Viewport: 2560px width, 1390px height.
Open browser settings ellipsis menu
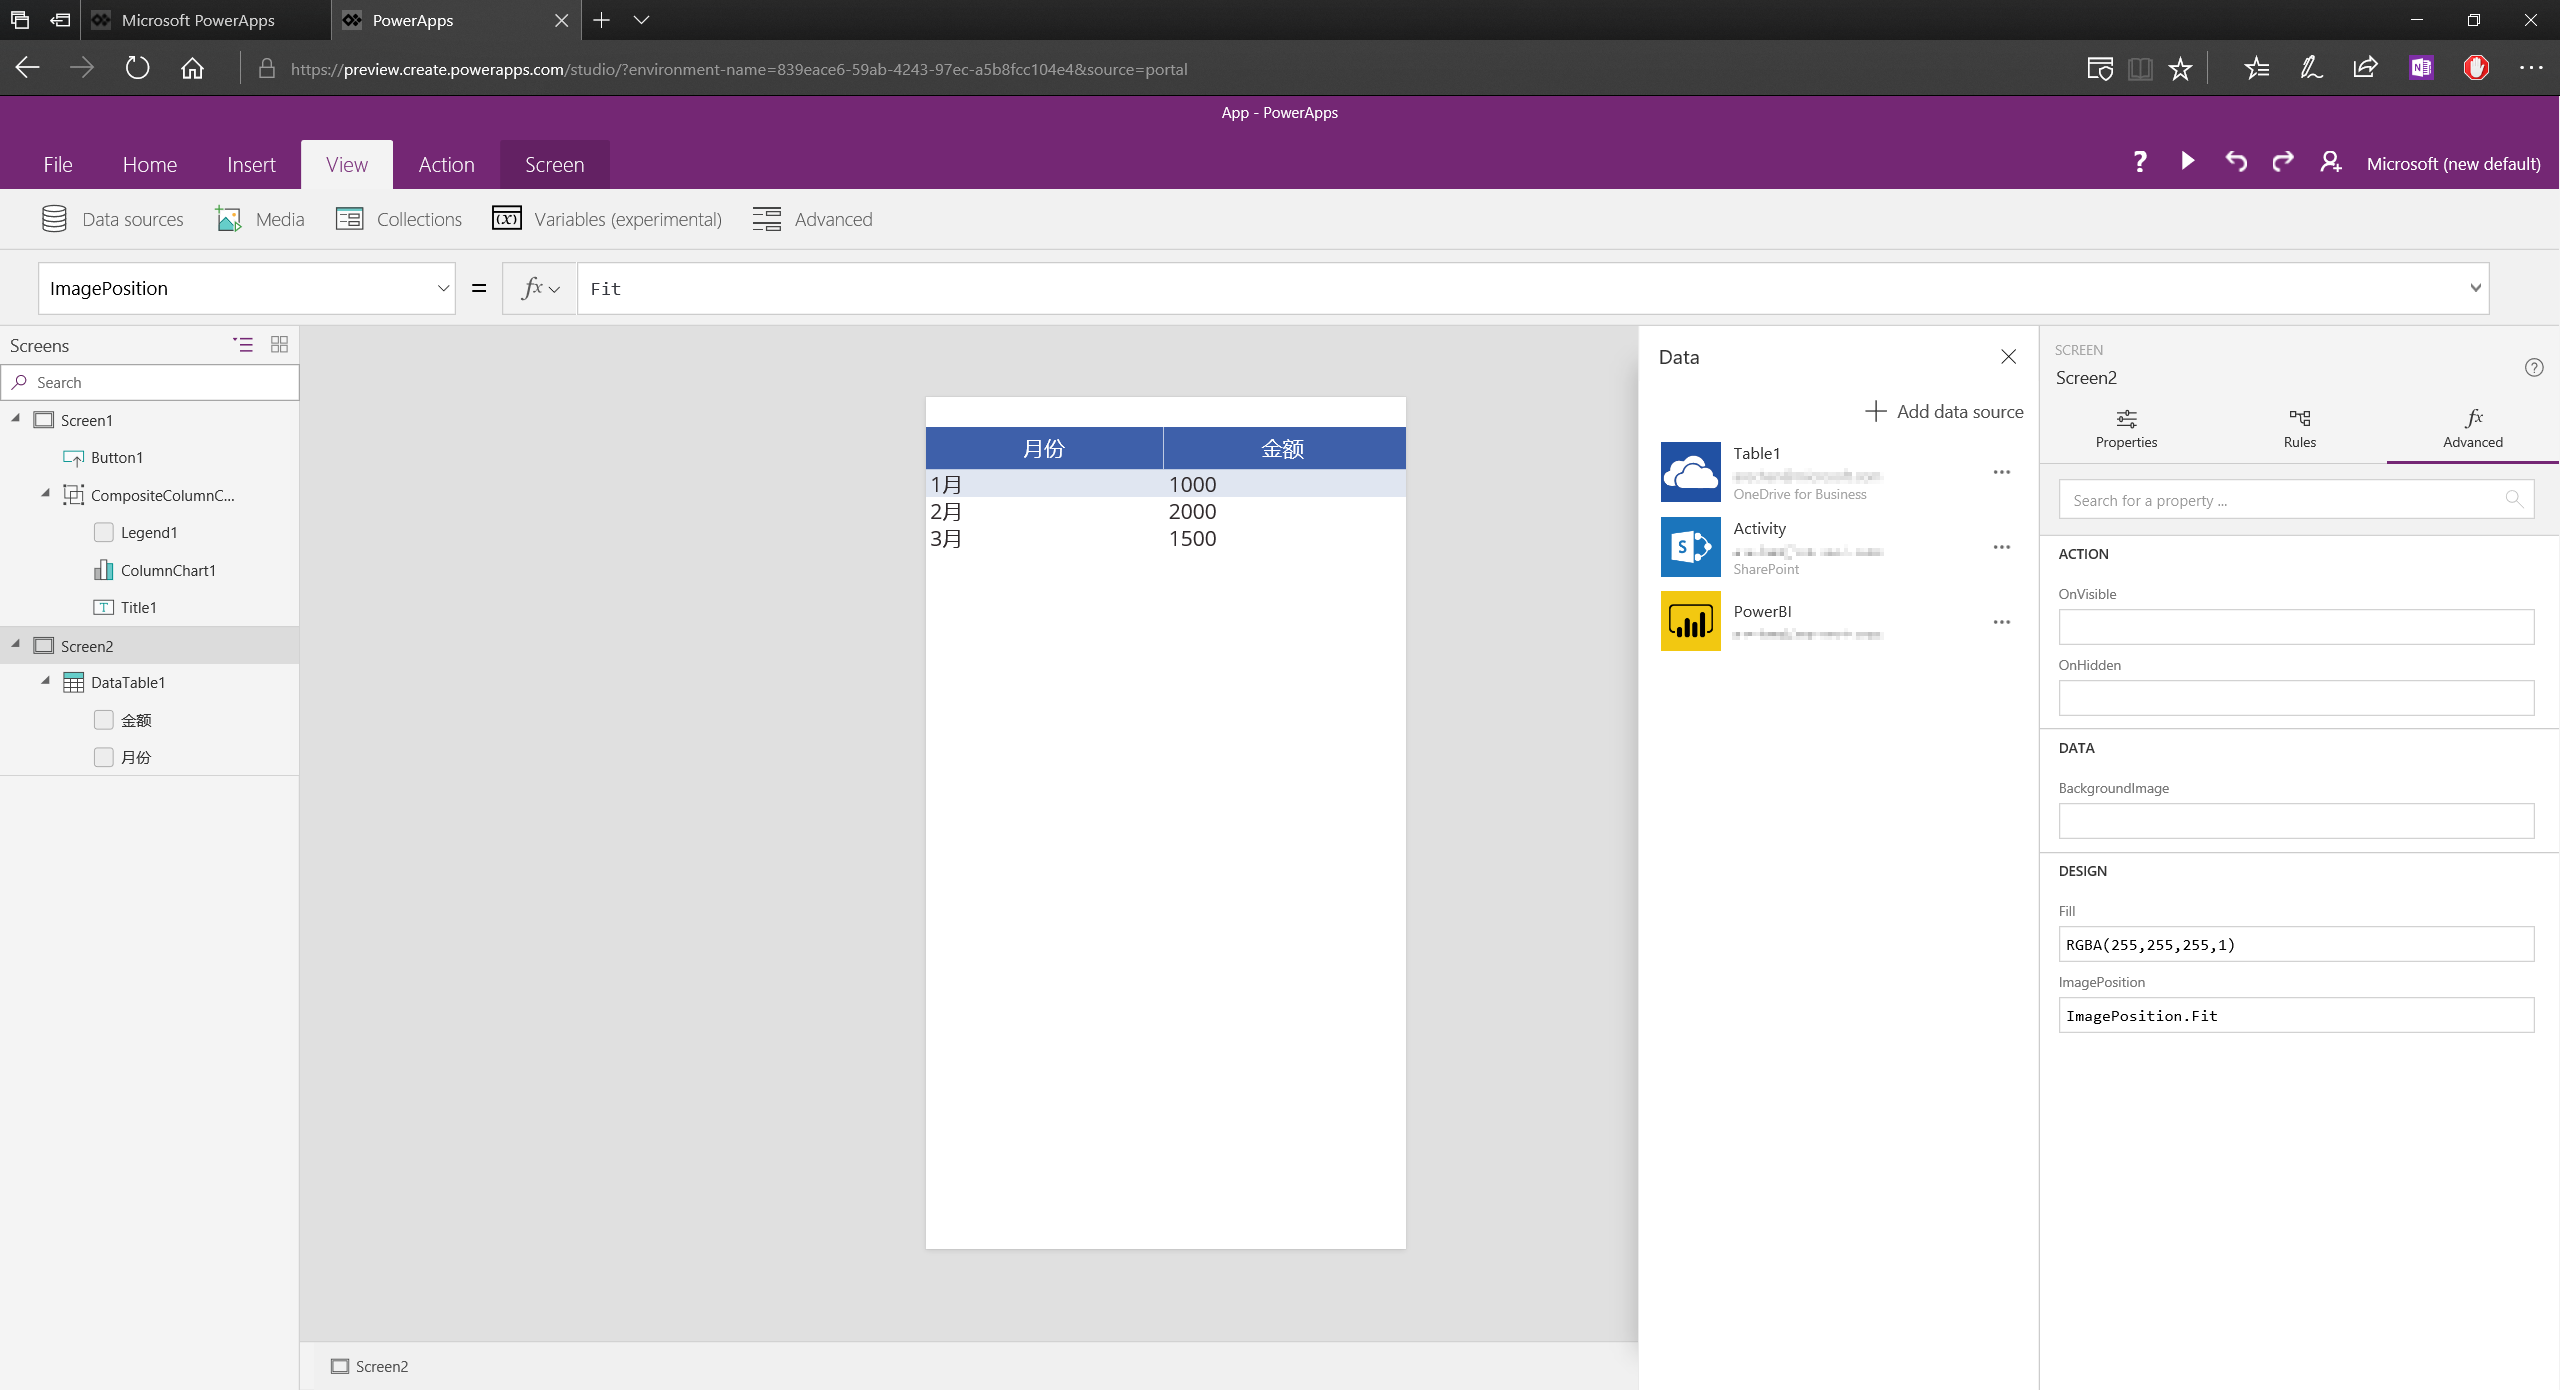coord(2531,68)
